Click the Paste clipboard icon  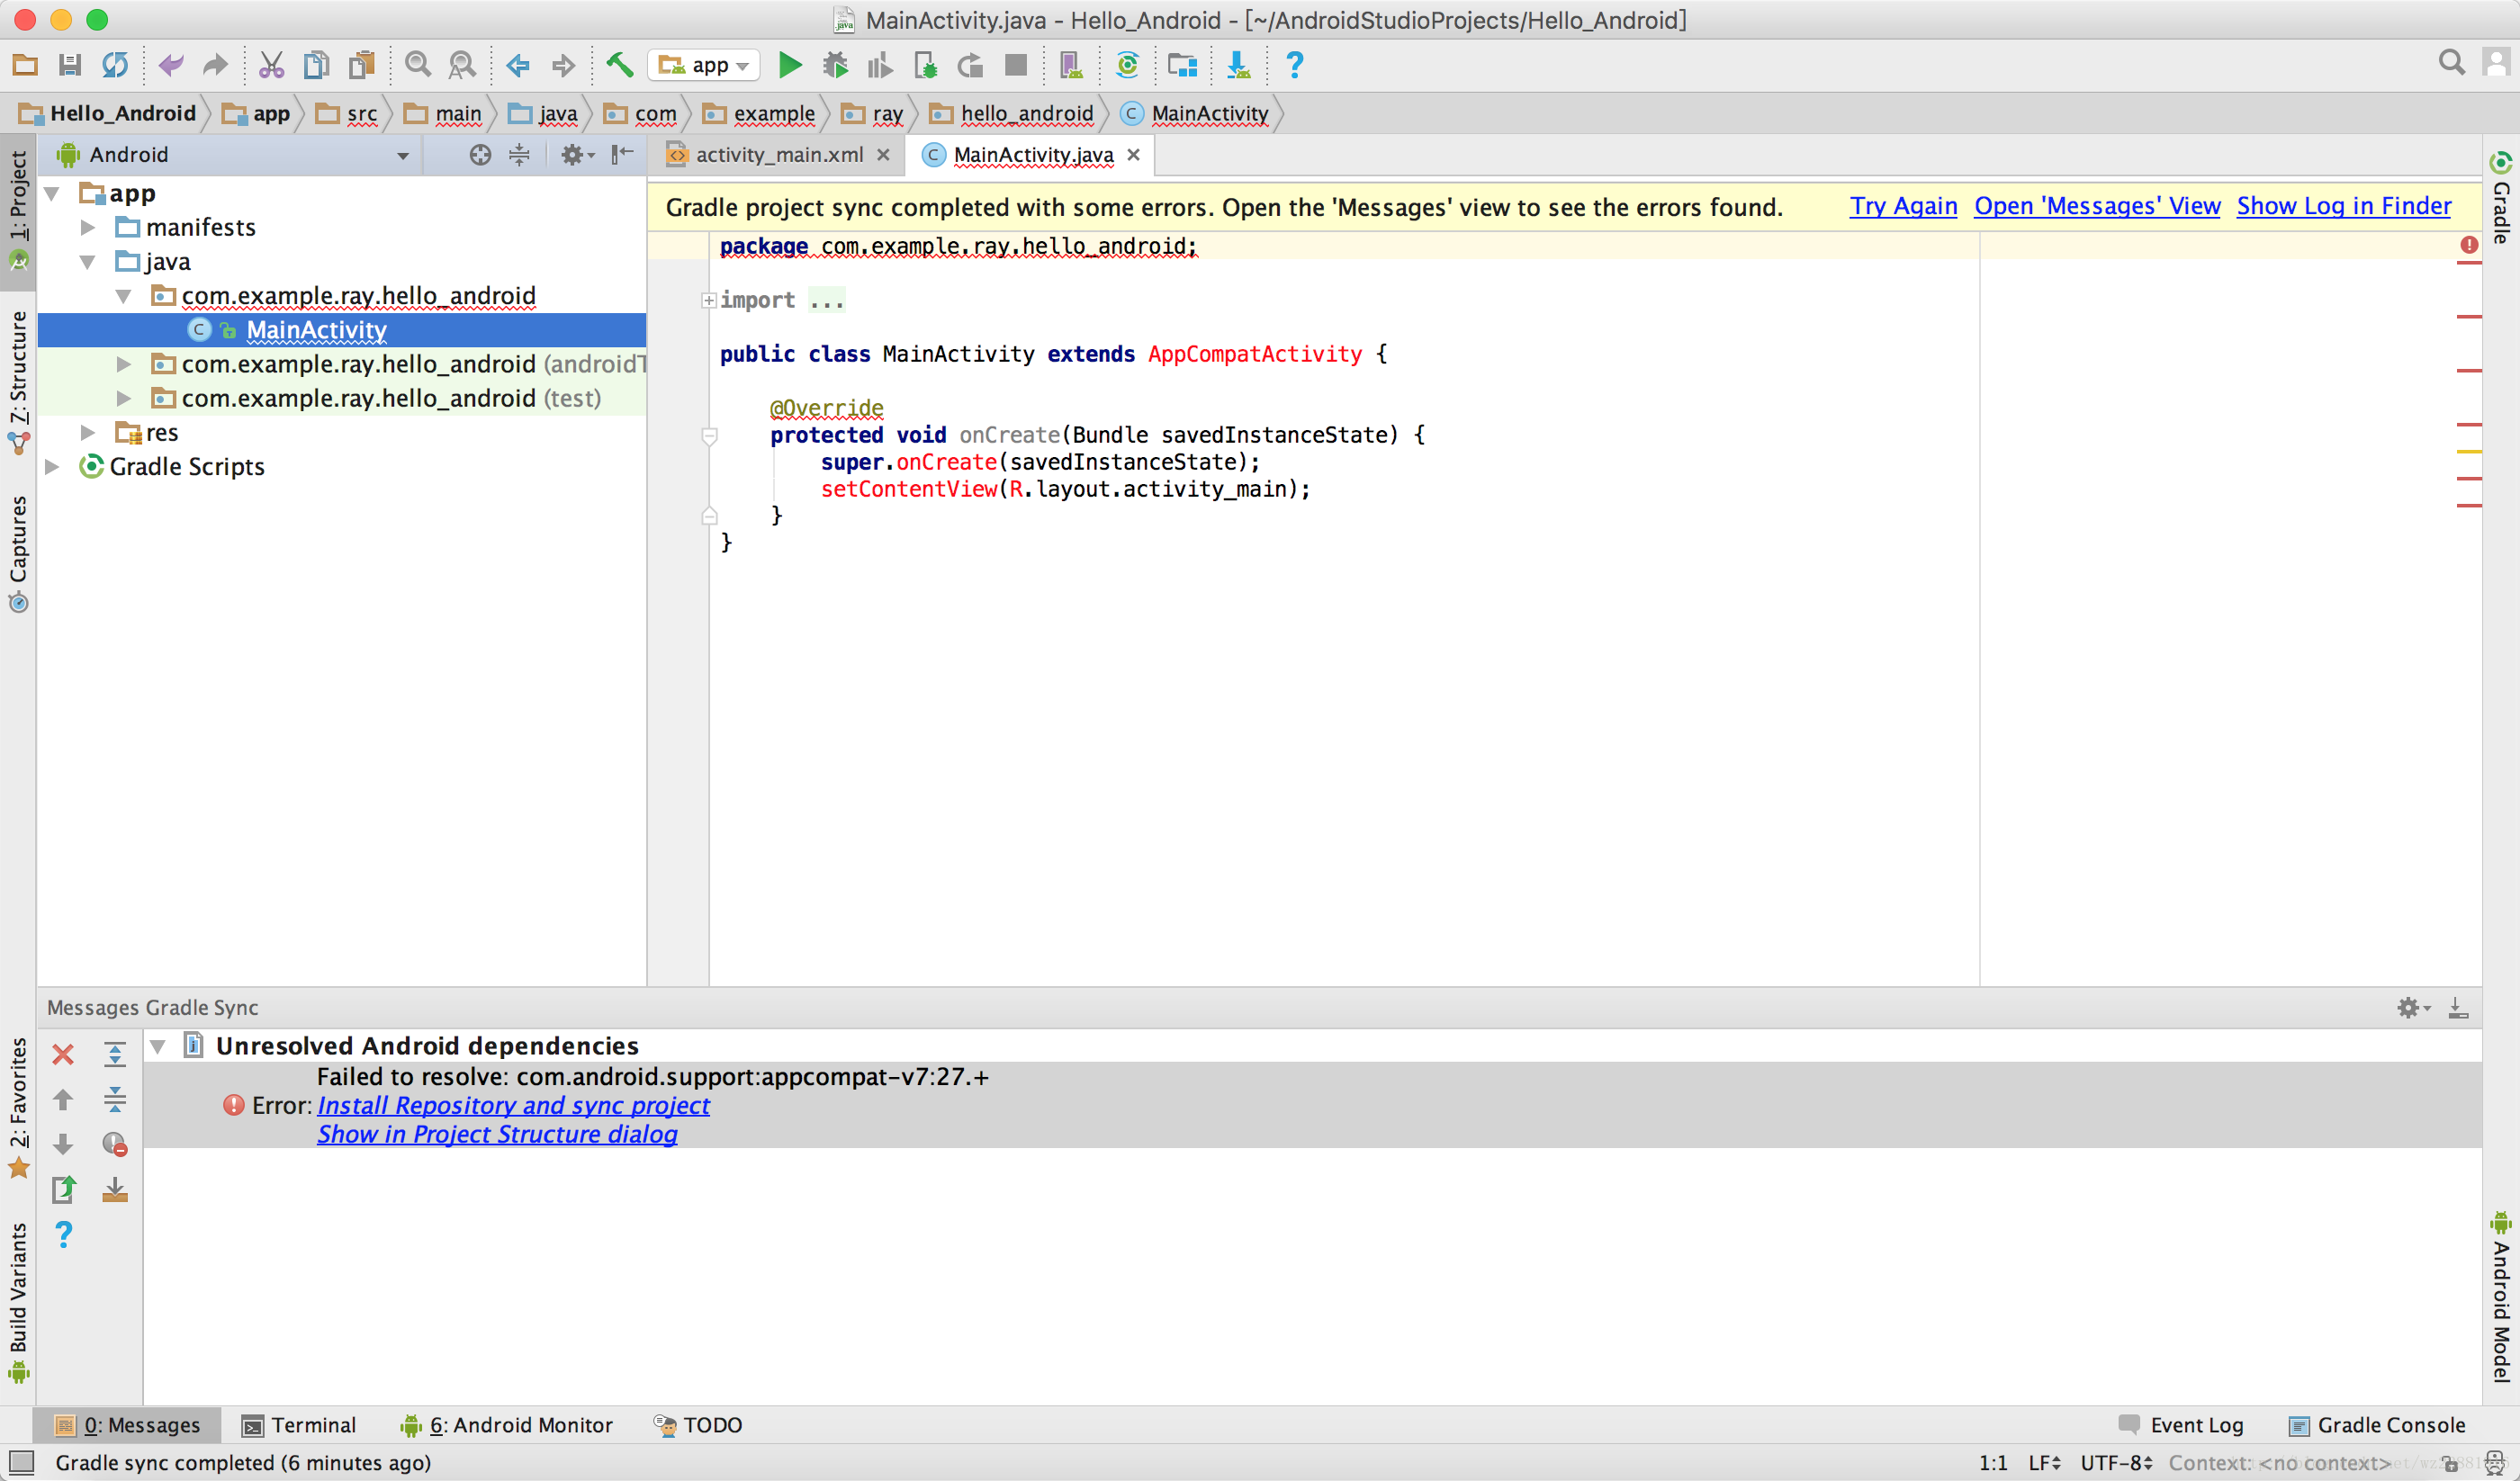(x=361, y=66)
